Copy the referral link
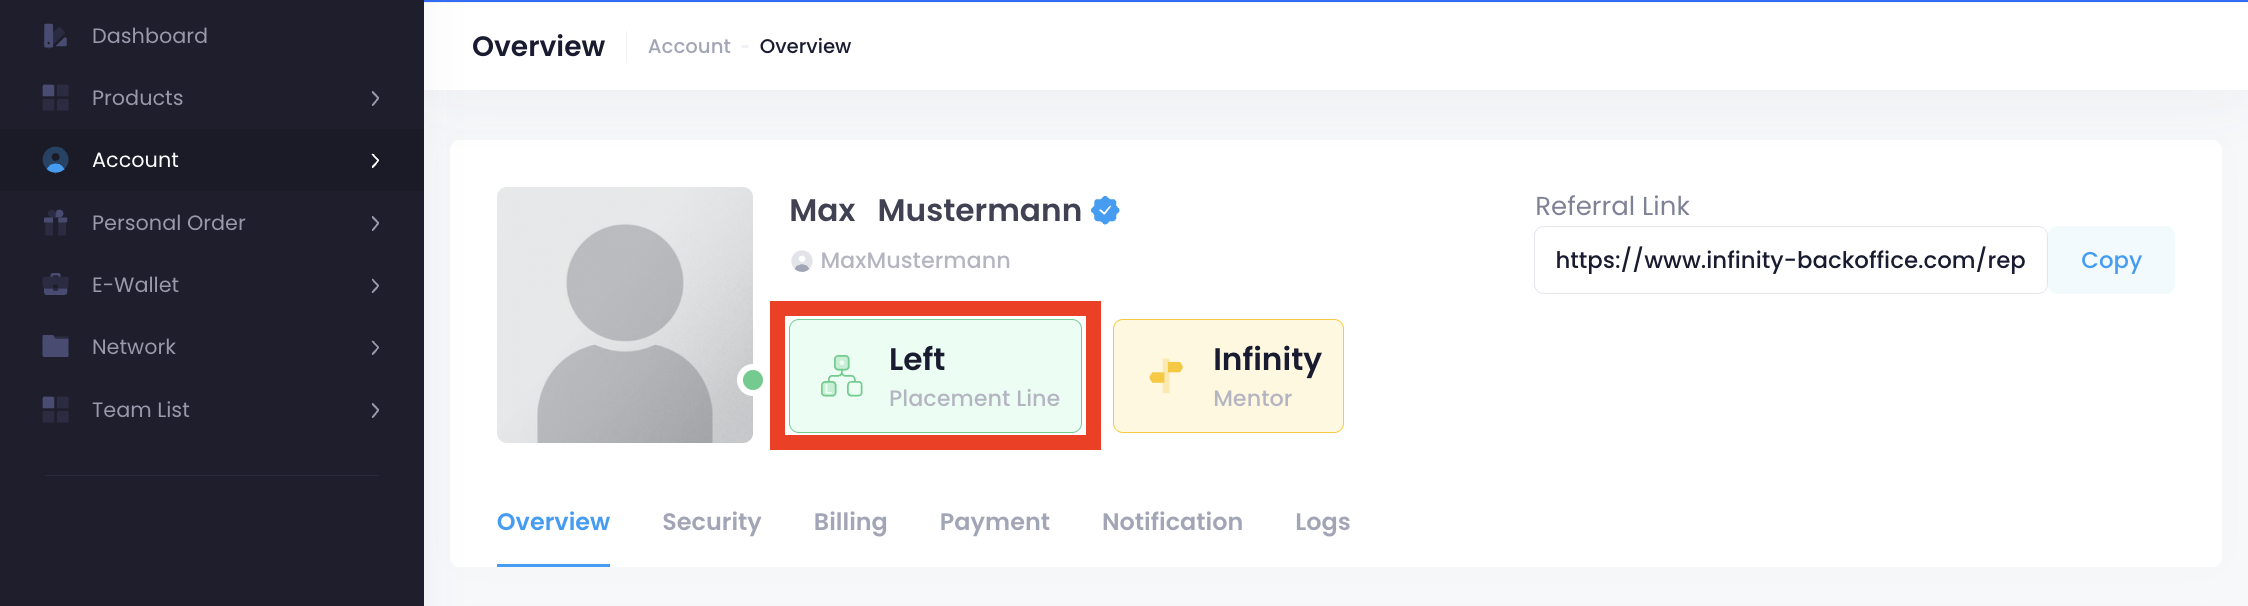Image resolution: width=2248 pixels, height=606 pixels. tap(2111, 260)
